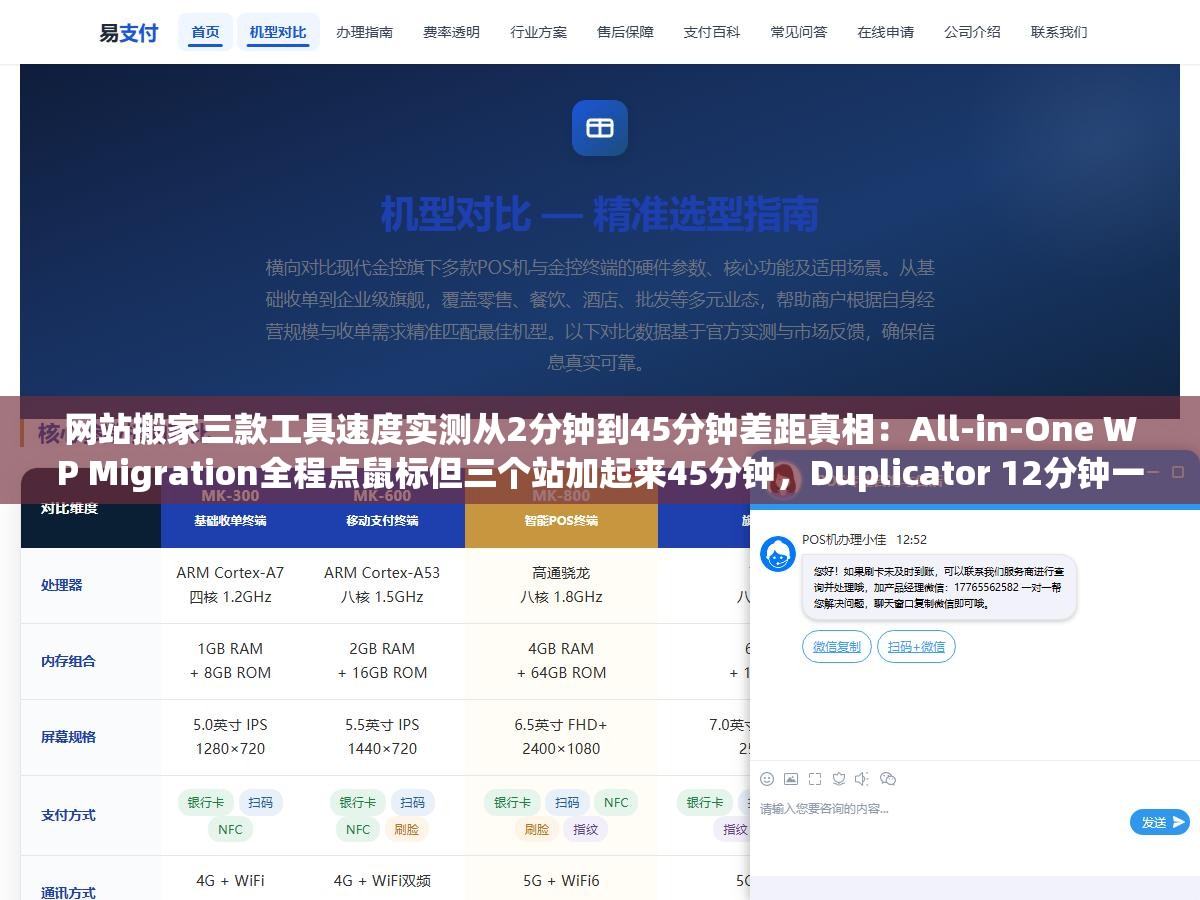Open the 联系我们 menu item
Screen dimensions: 1200x900
(x=1061, y=32)
